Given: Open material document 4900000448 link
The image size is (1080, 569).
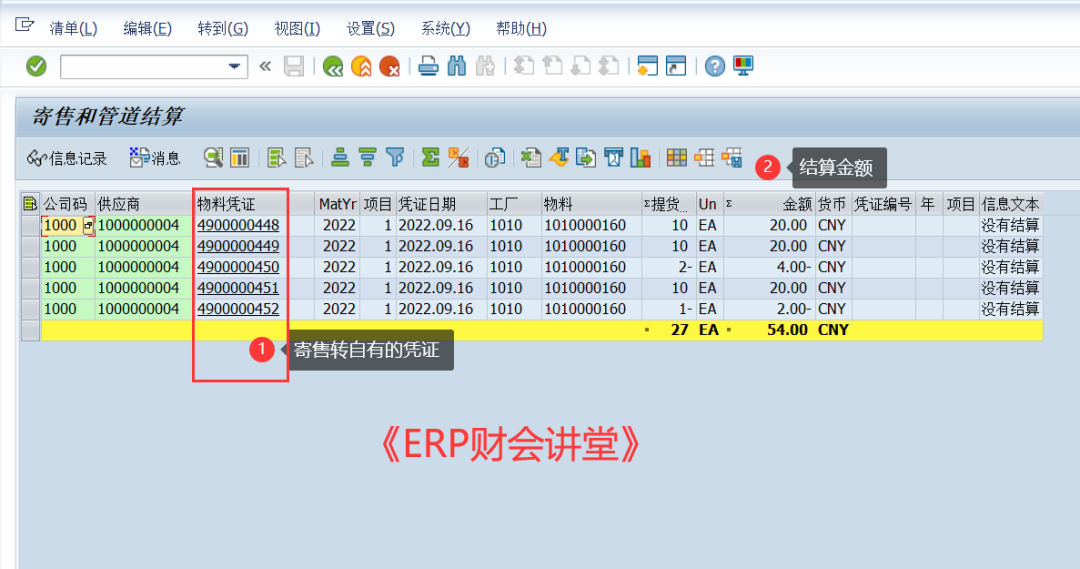Looking at the screenshot, I should (238, 225).
